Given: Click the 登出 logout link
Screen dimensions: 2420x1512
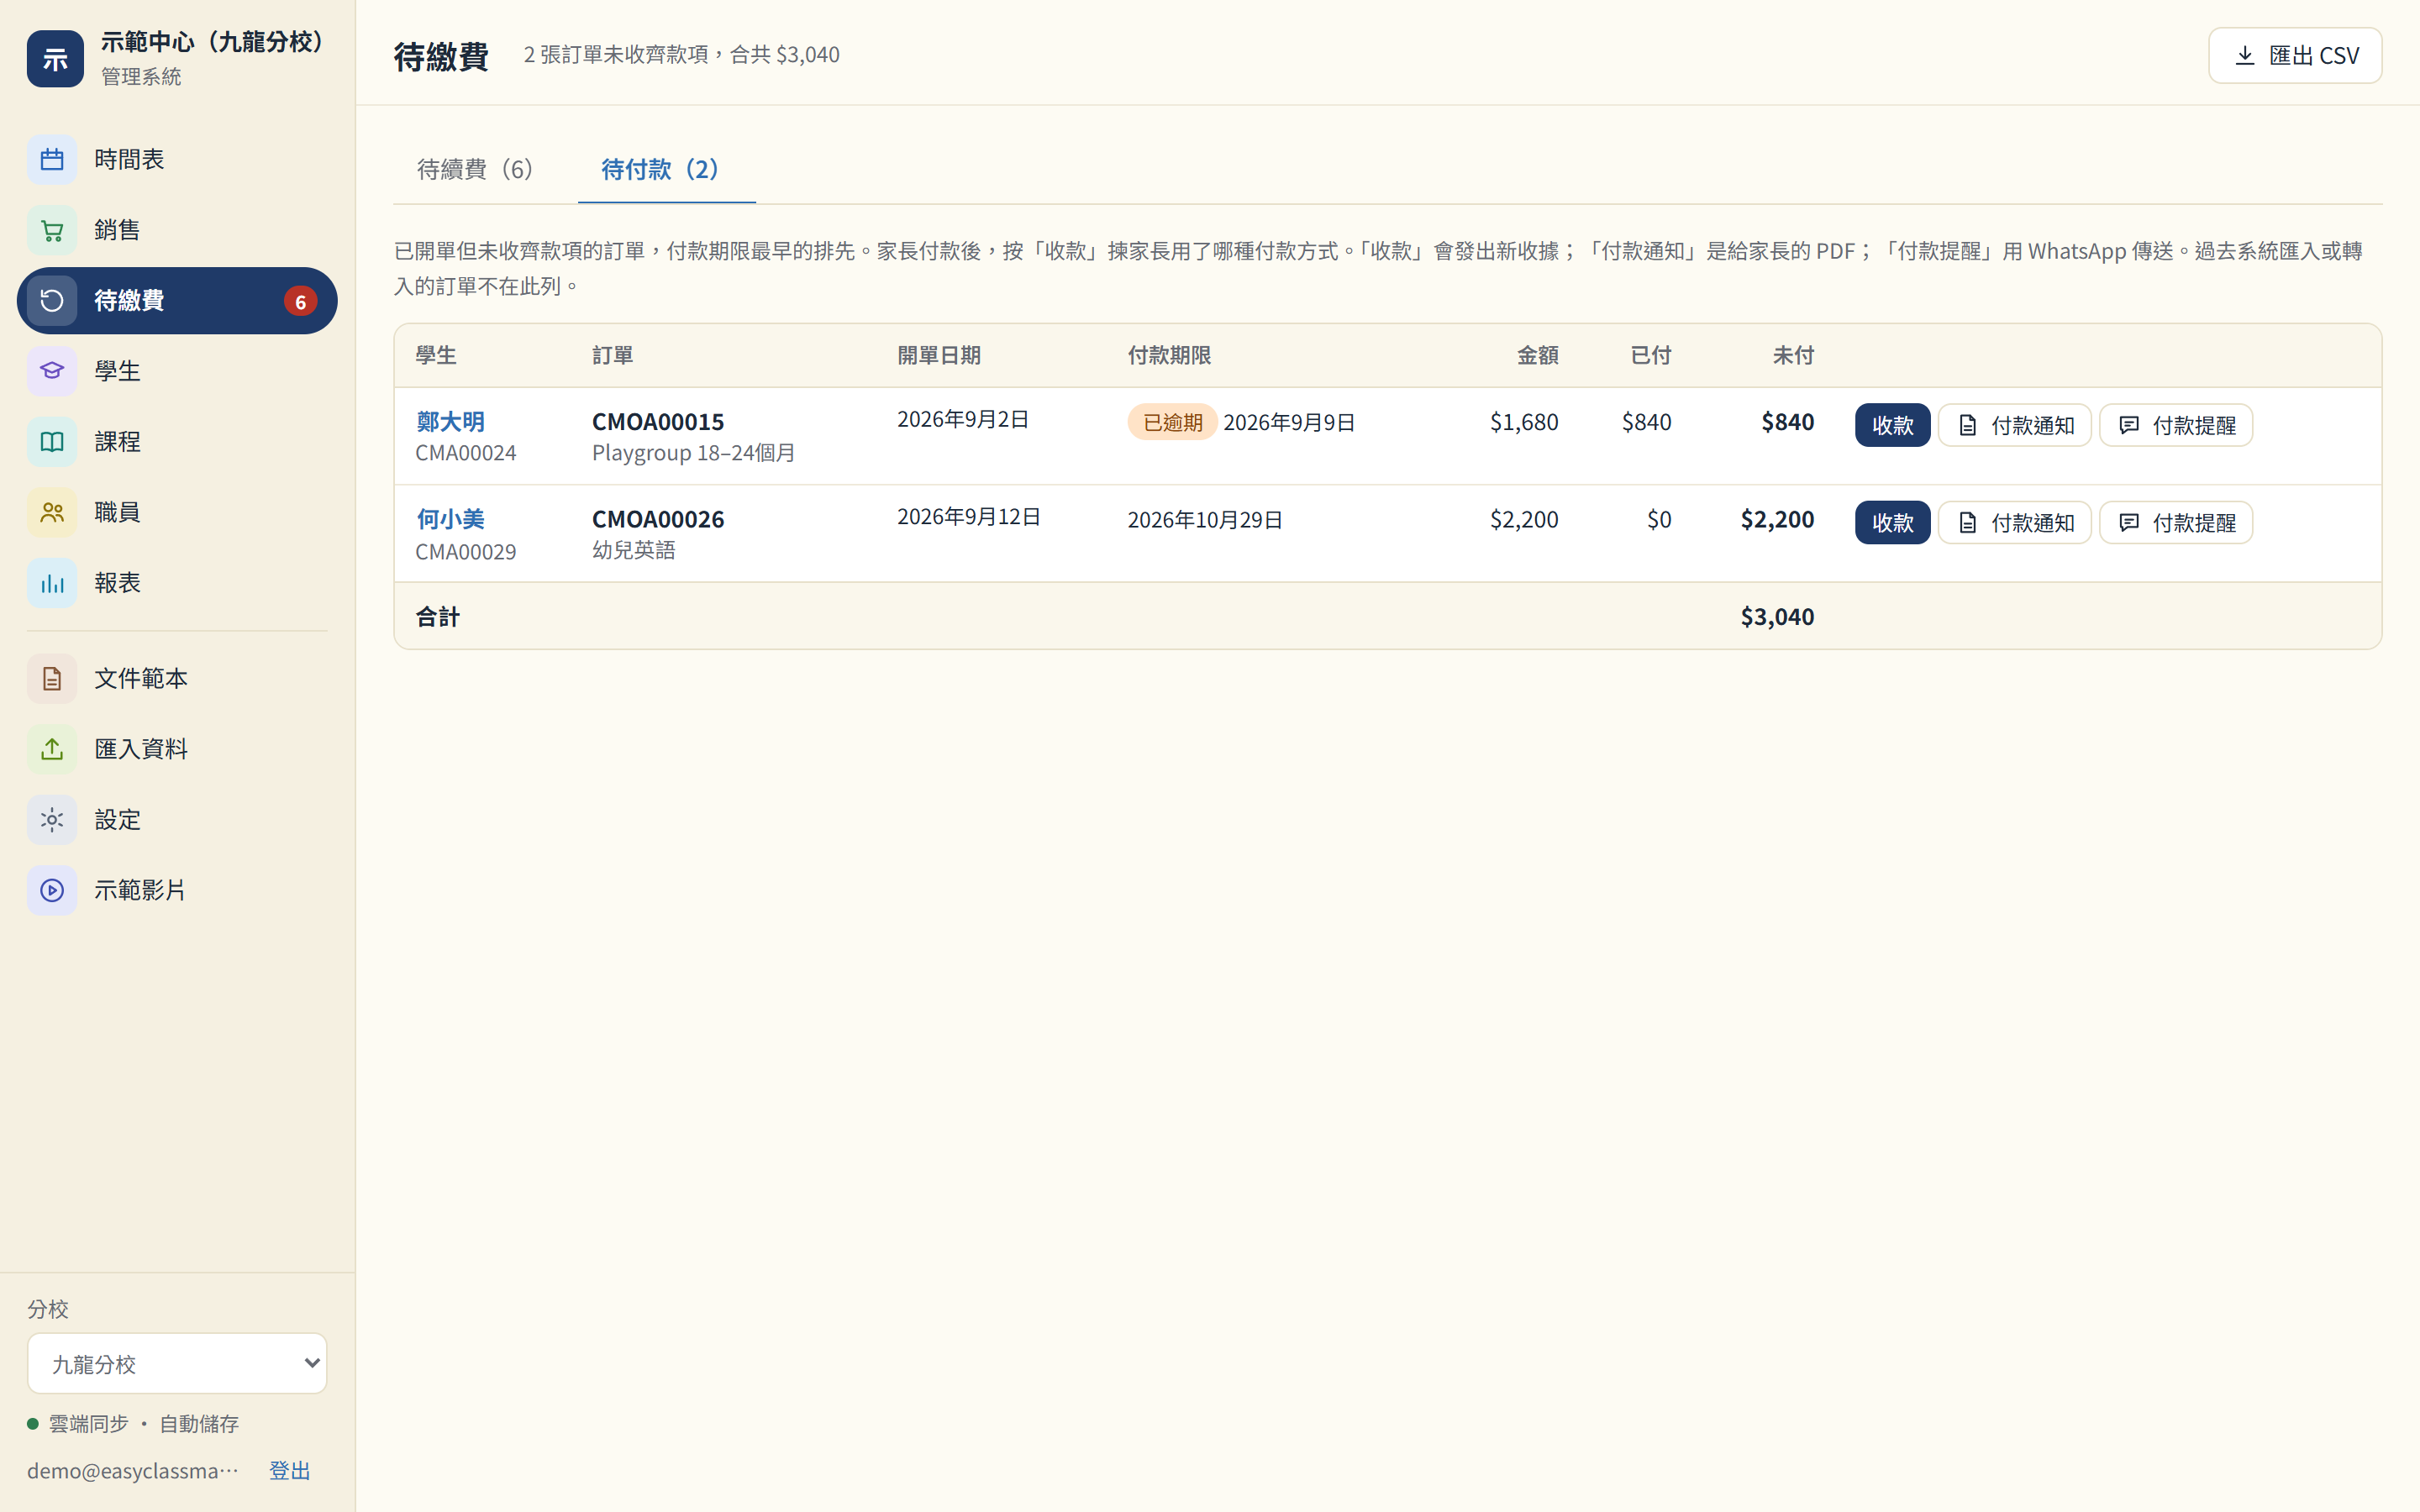Looking at the screenshot, I should click(x=290, y=1470).
